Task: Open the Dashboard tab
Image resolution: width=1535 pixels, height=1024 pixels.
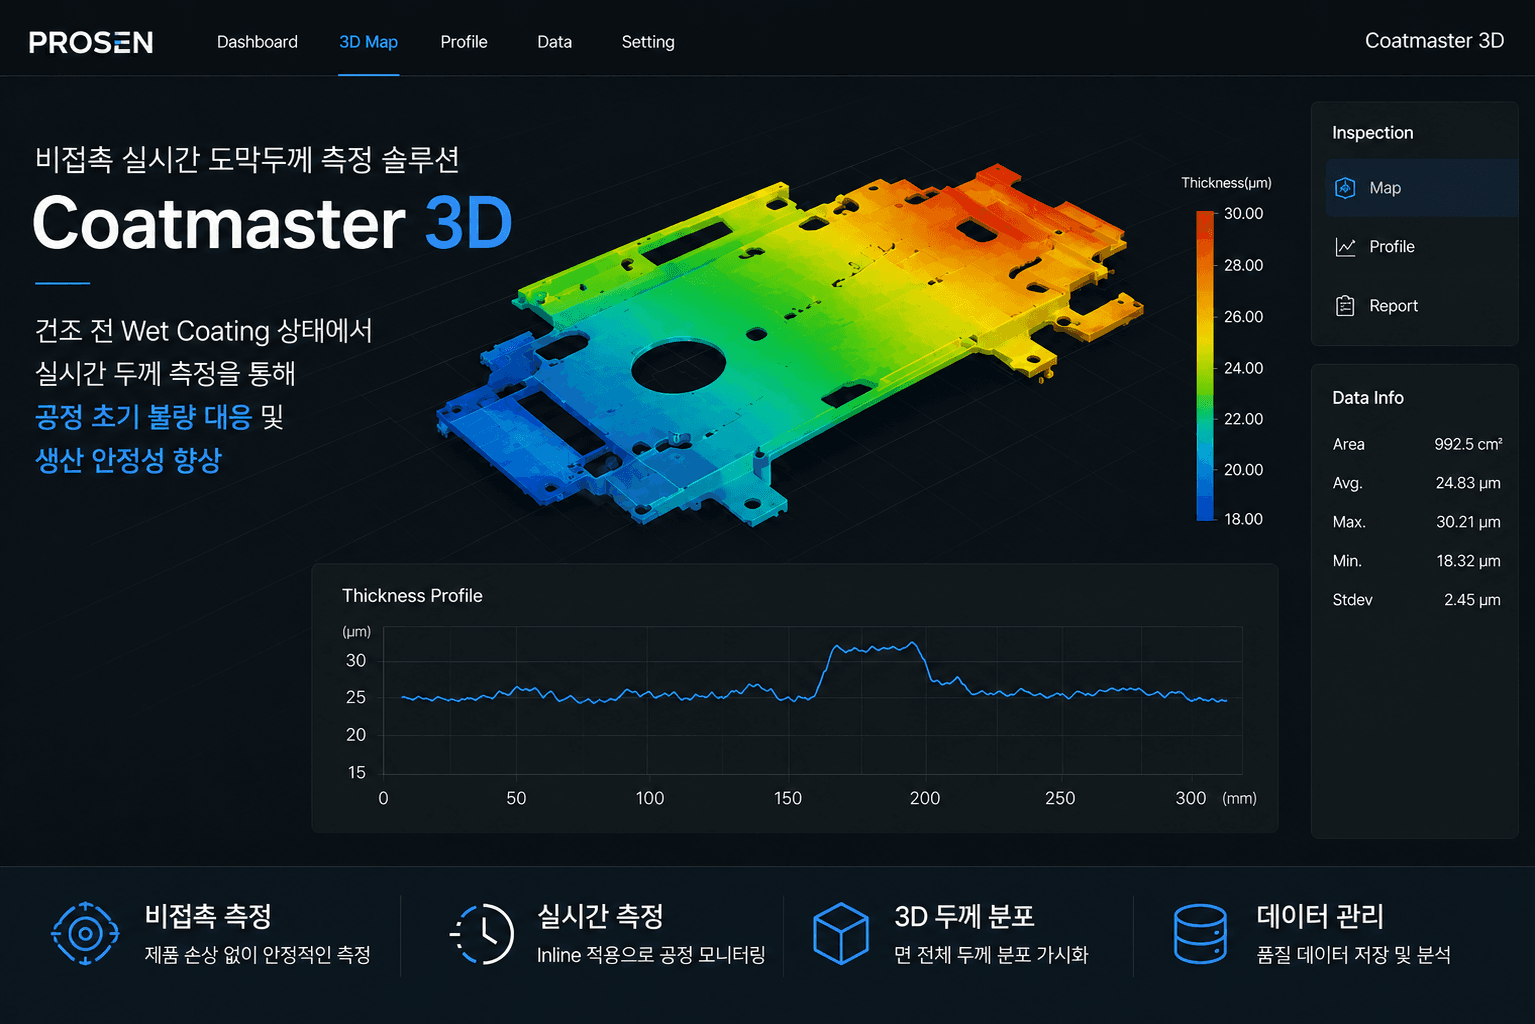Action: pyautogui.click(x=257, y=42)
